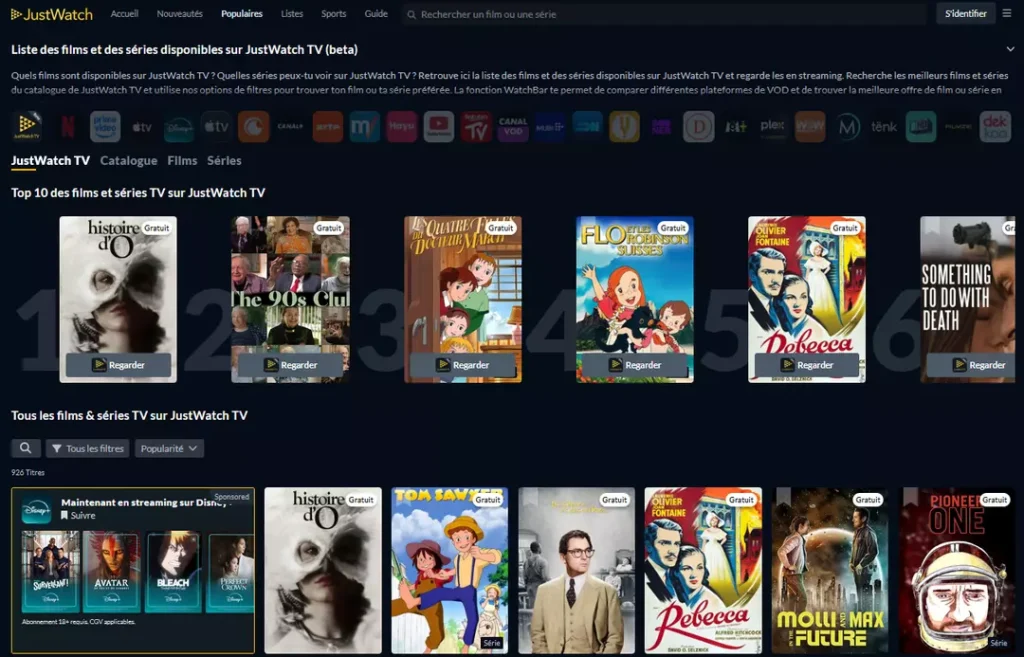Open the Popularité sort dropdown

coord(169,448)
